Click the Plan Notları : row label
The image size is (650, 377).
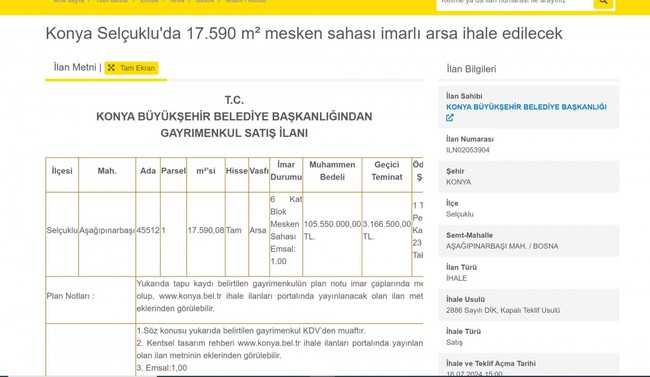coord(70,296)
